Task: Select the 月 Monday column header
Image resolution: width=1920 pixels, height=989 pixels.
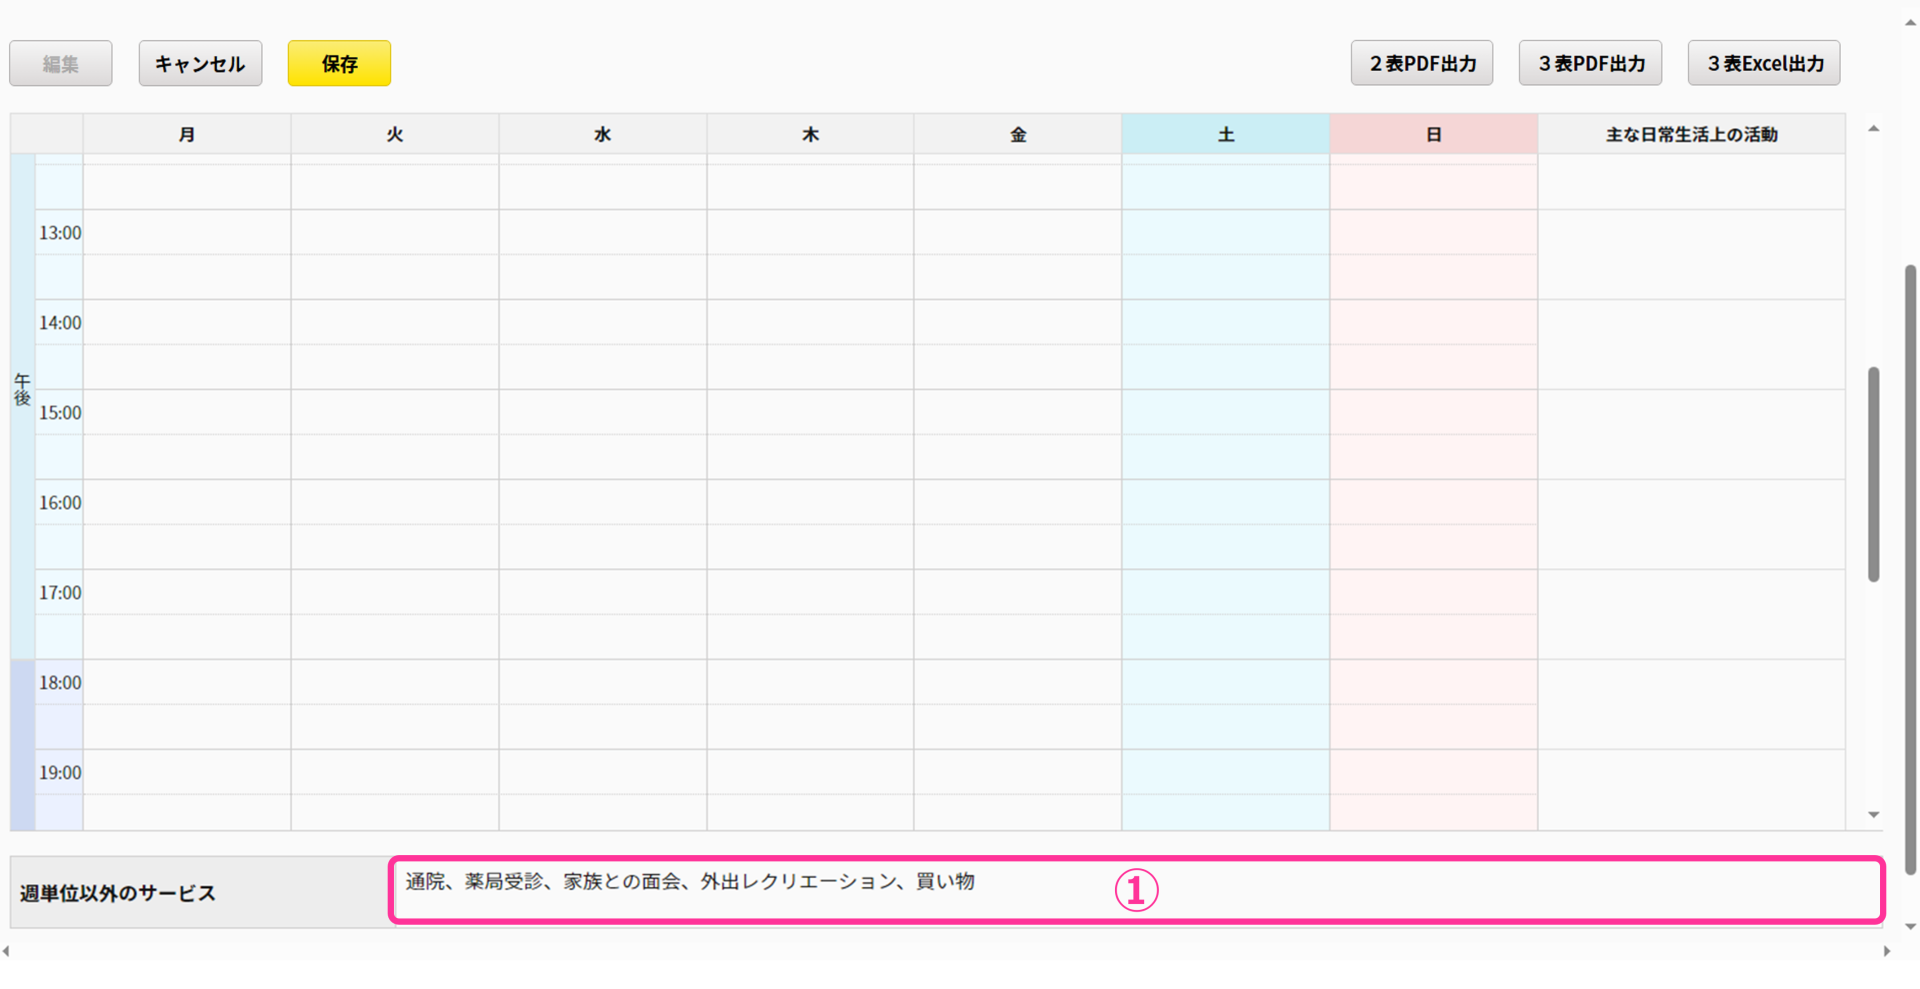Action: coord(187,134)
